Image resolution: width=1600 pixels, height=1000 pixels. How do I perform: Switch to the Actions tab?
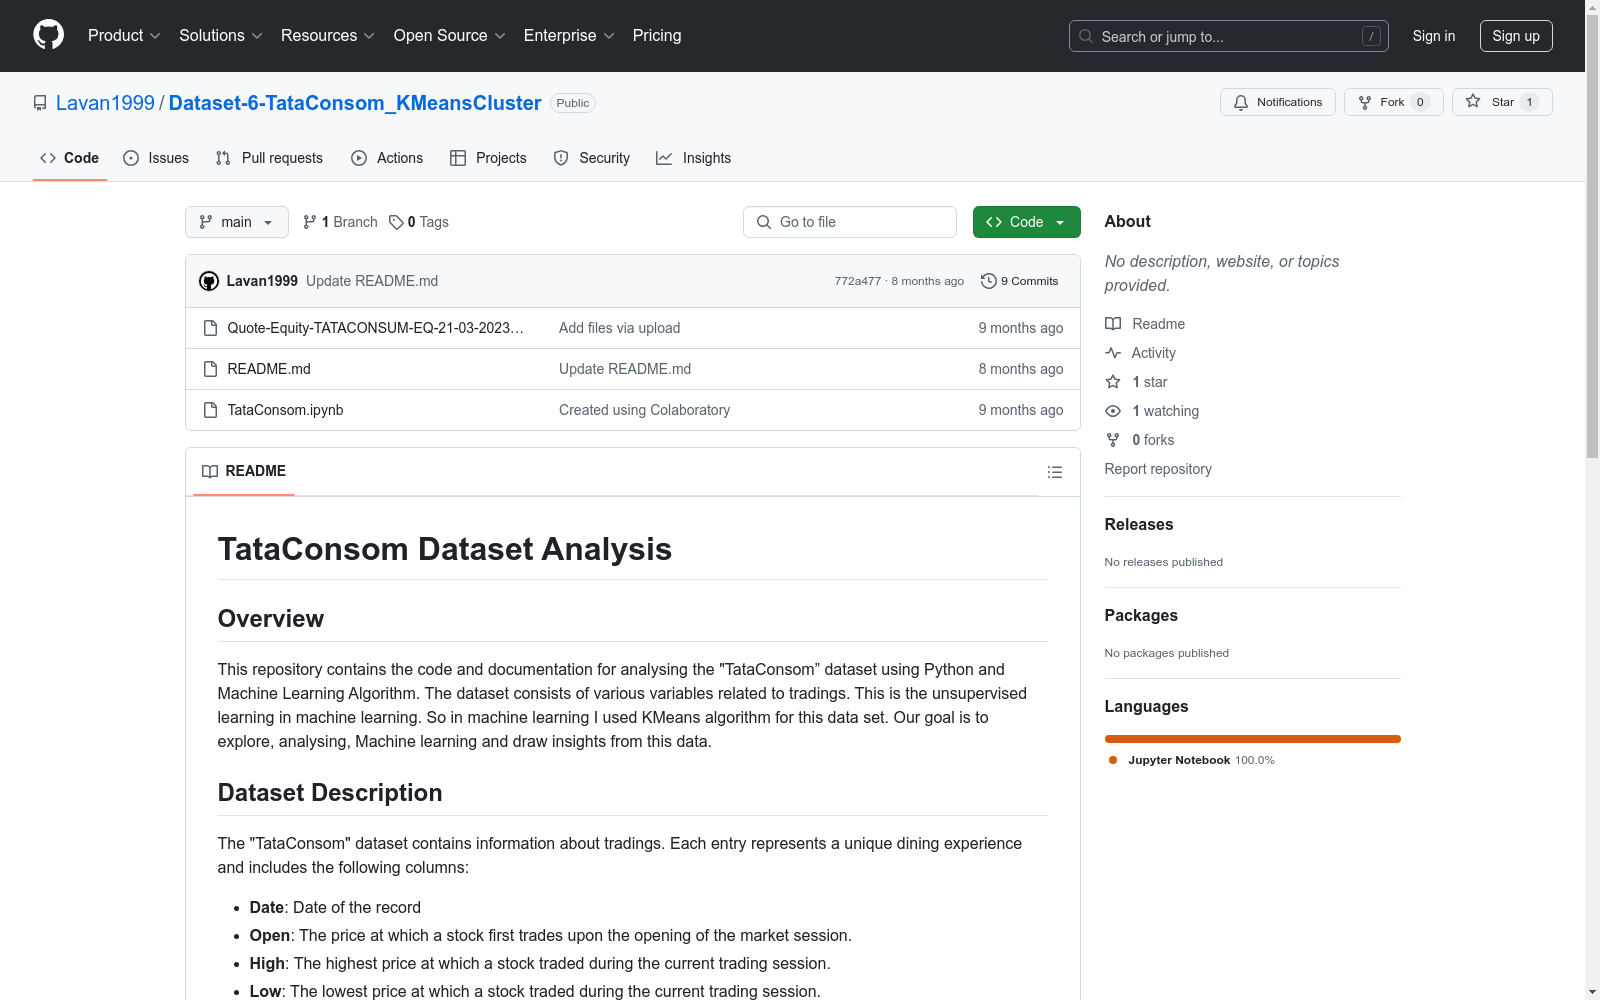(x=387, y=158)
